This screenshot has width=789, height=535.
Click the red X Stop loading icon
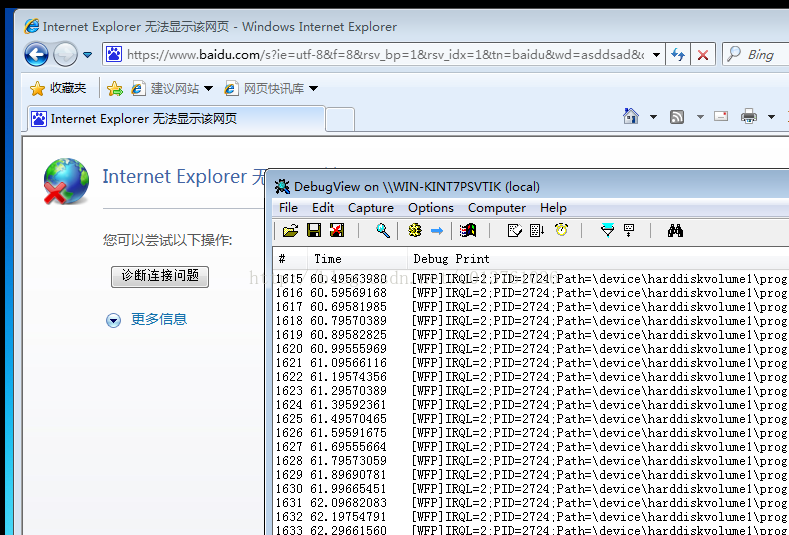pyautogui.click(x=703, y=54)
